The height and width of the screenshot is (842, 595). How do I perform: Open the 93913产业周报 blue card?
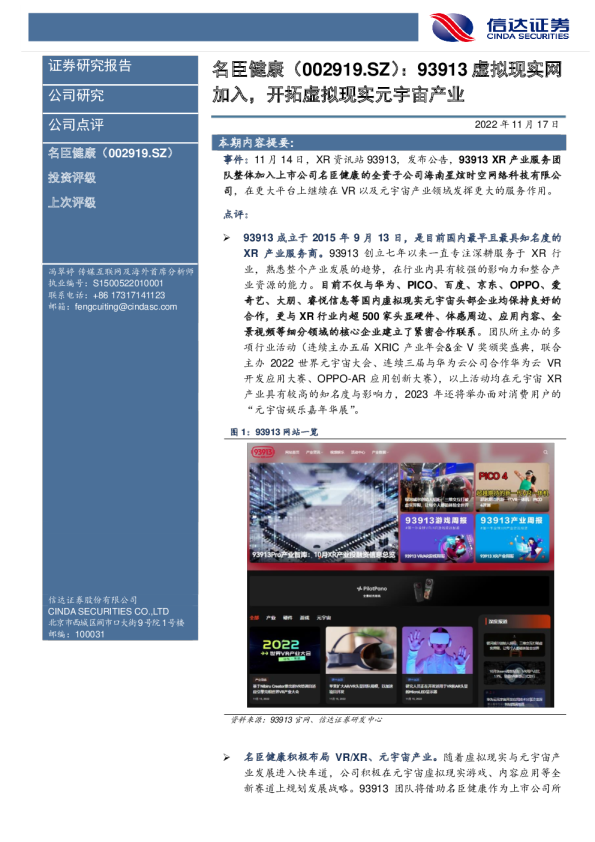tap(512, 538)
